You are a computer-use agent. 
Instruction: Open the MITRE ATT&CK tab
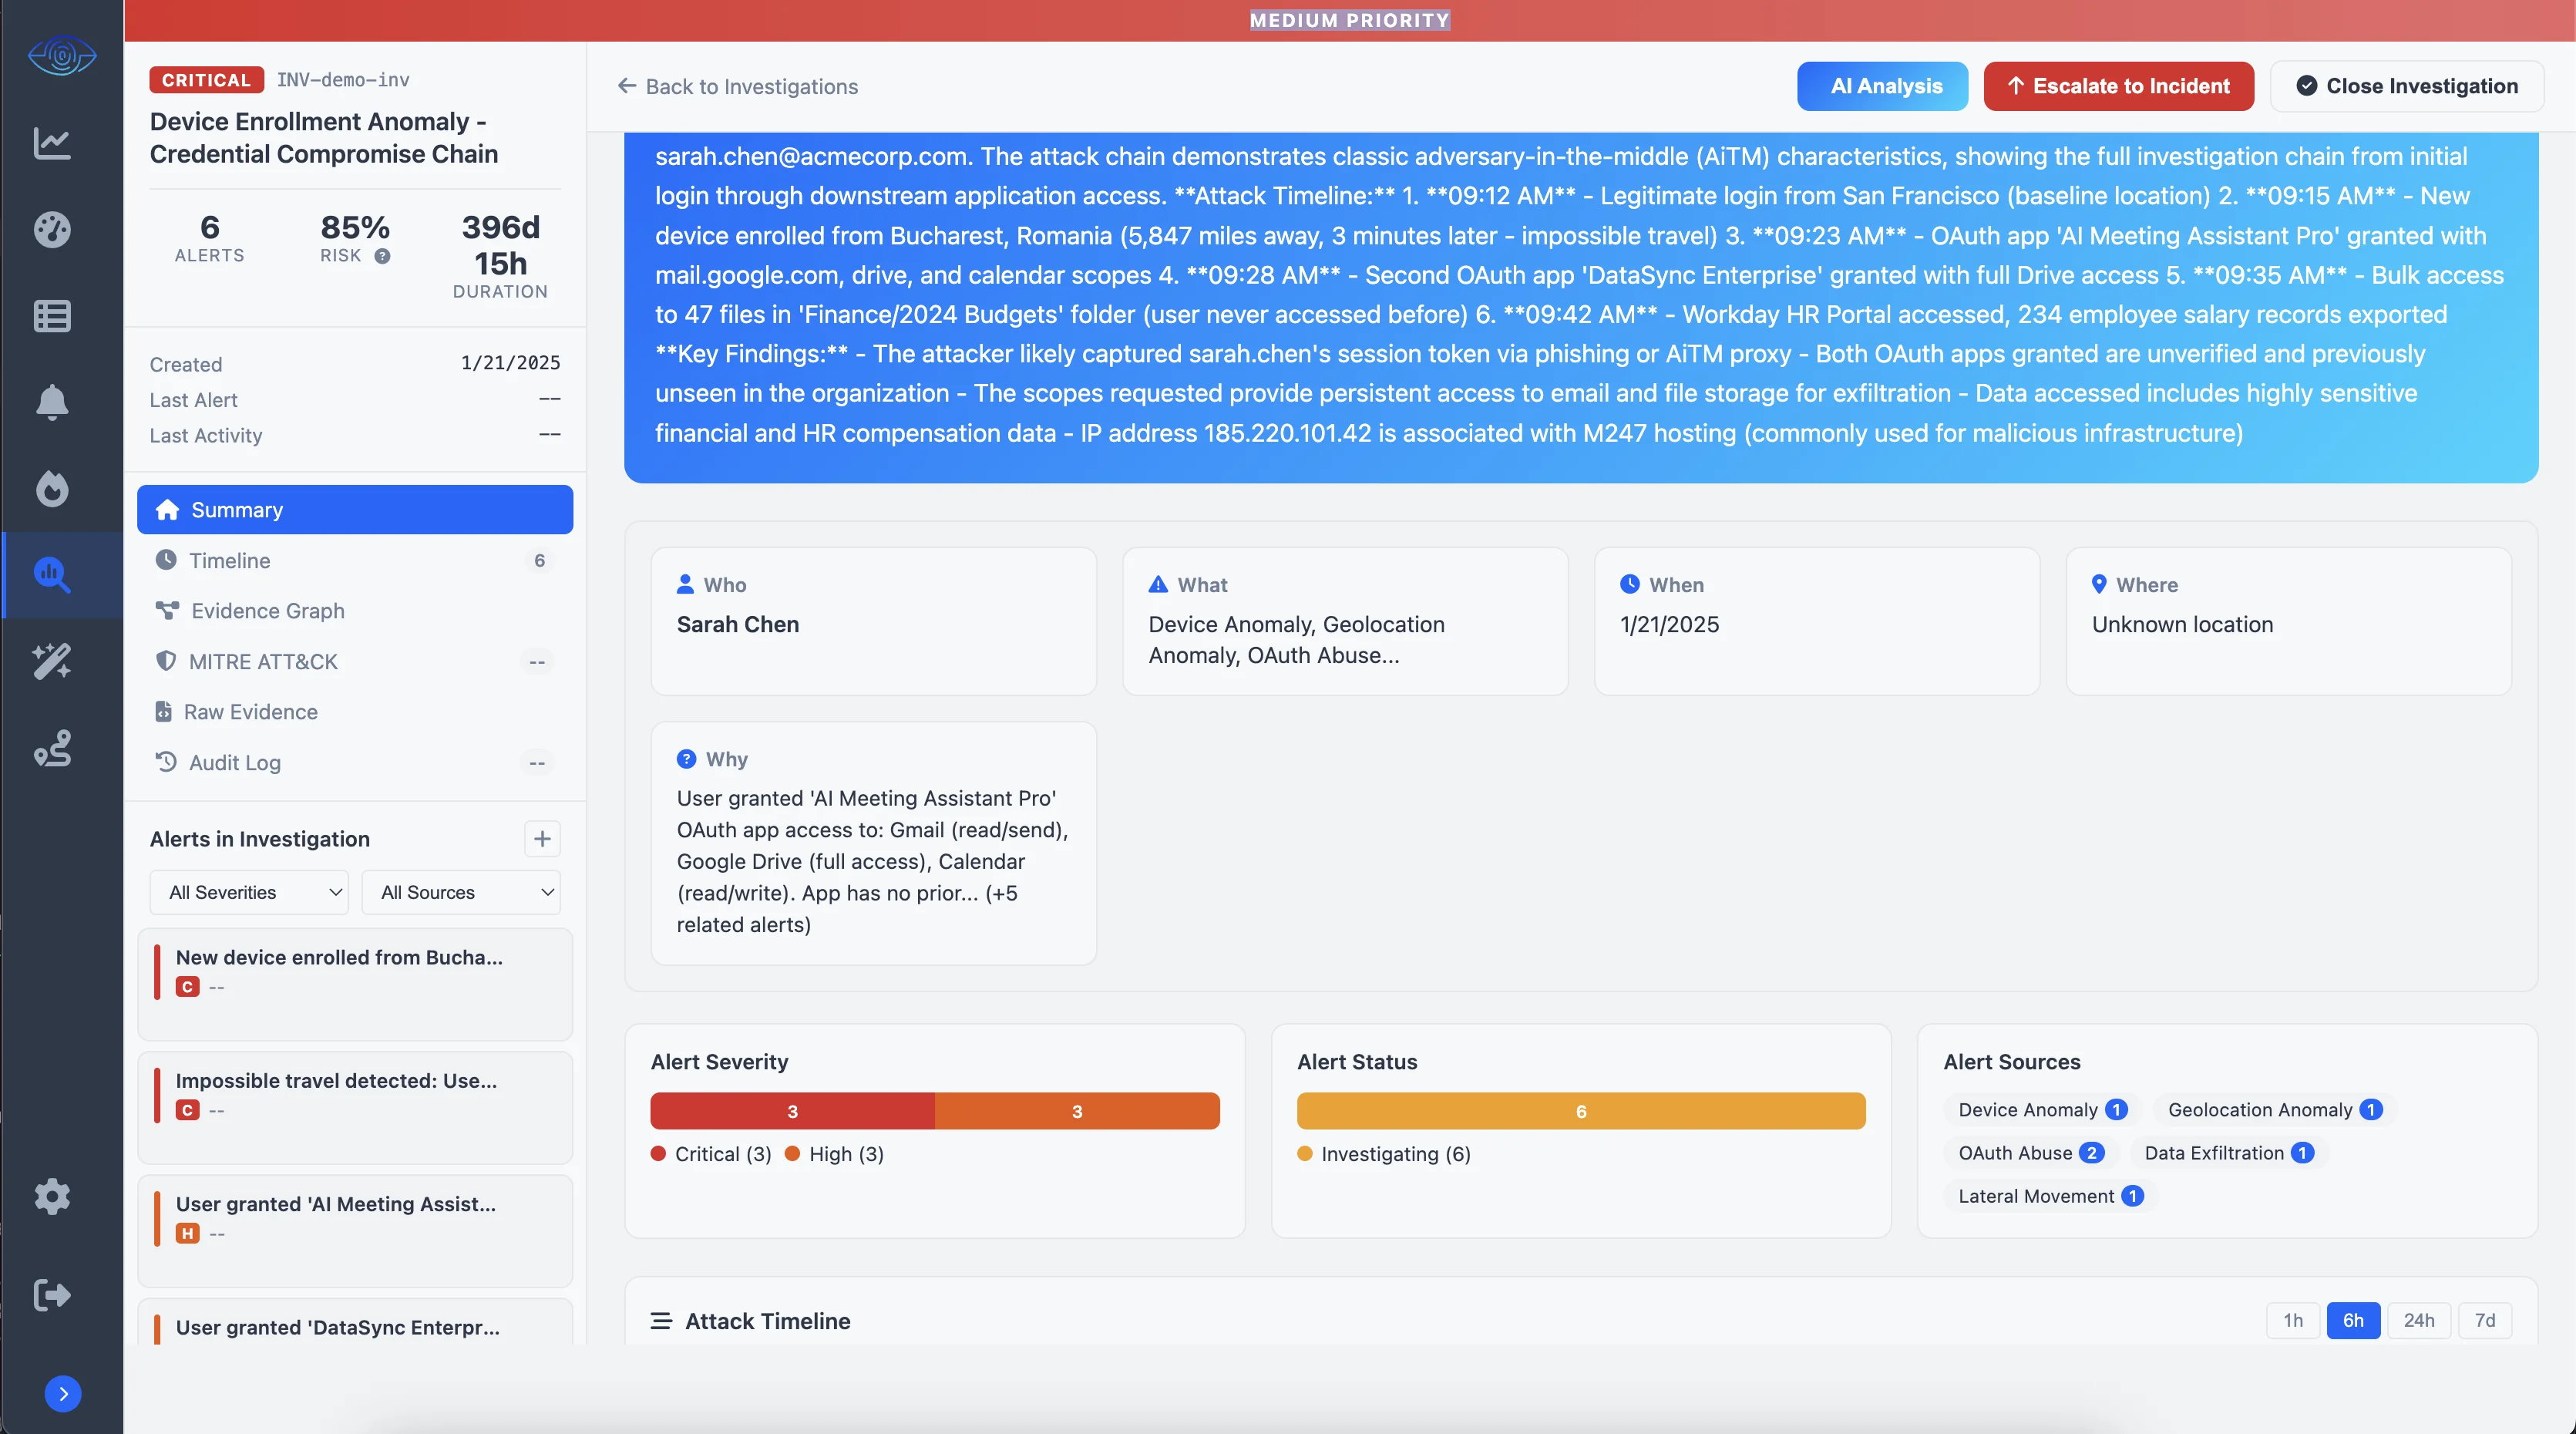click(263, 662)
